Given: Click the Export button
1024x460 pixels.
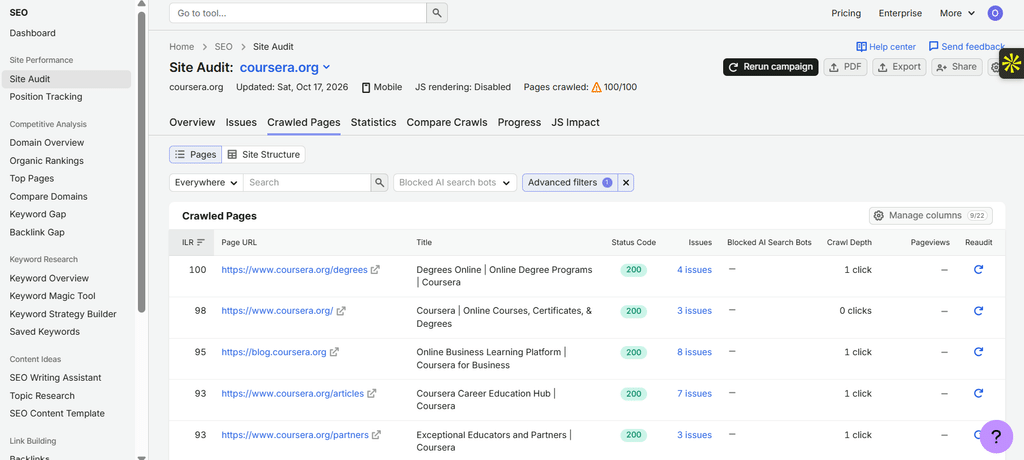Looking at the screenshot, I should [x=899, y=67].
